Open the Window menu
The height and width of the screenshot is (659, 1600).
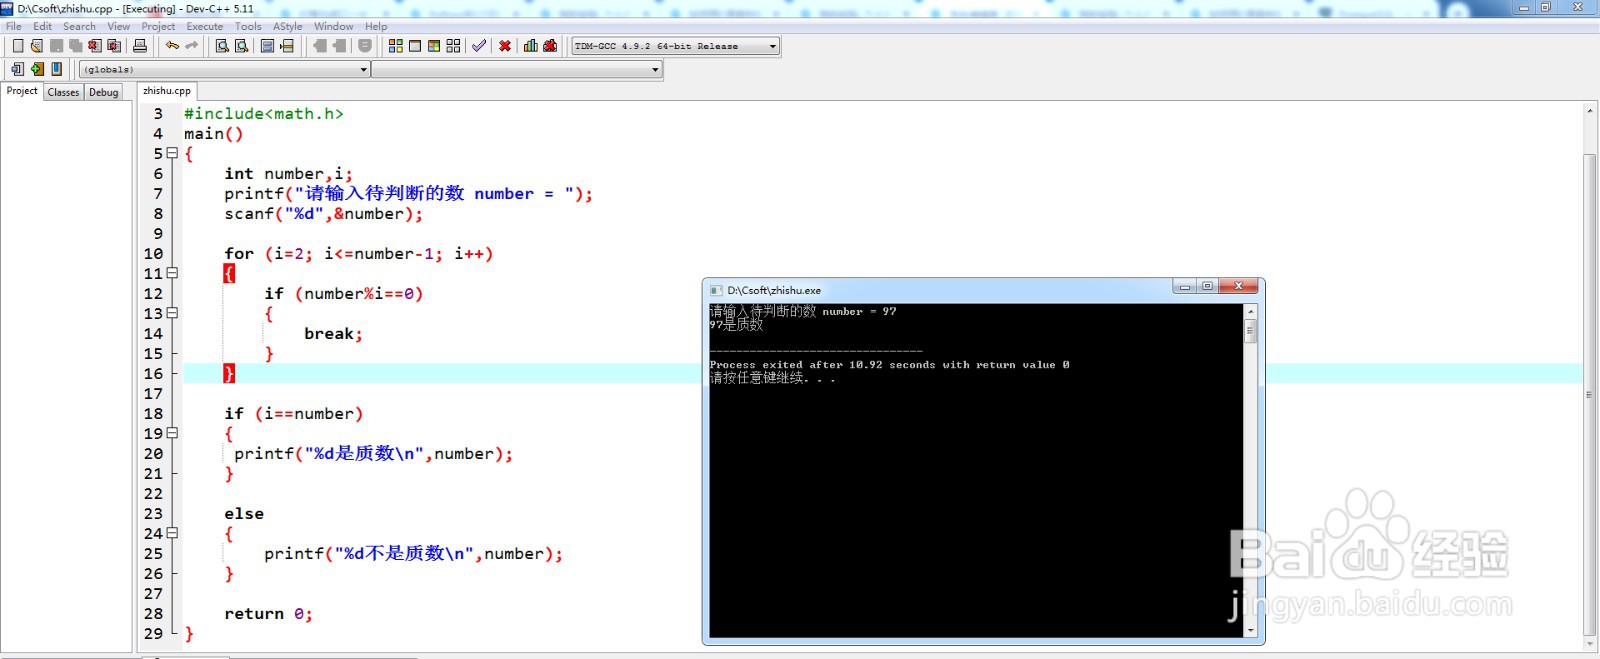[x=333, y=26]
